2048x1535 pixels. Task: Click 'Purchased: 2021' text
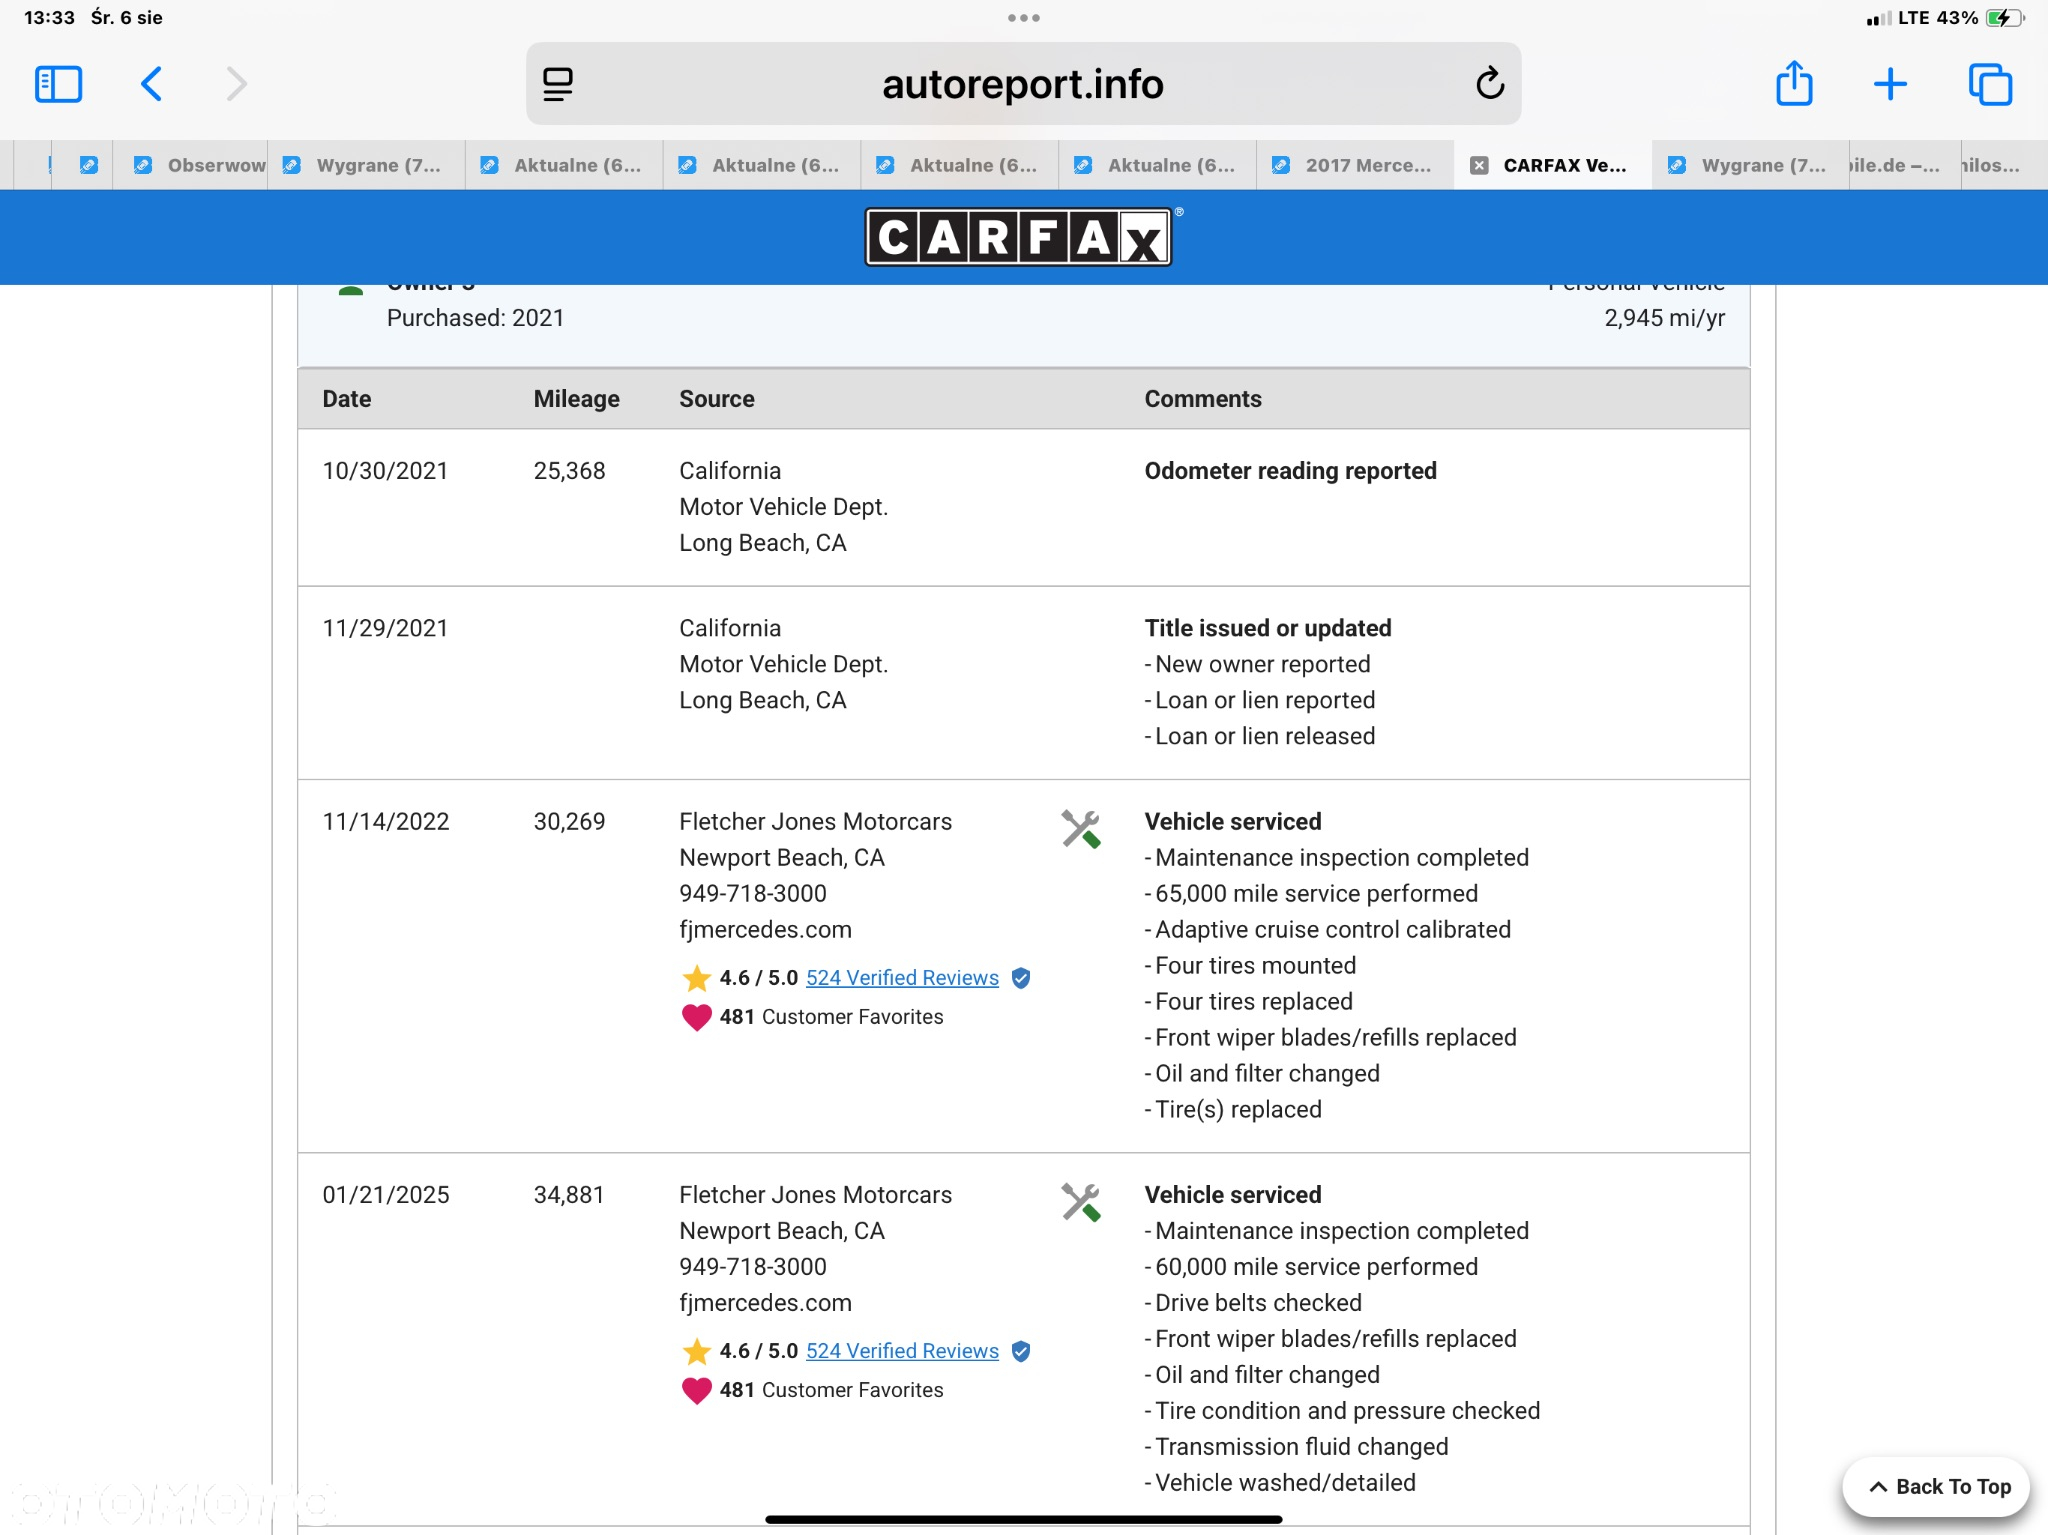pyautogui.click(x=475, y=318)
